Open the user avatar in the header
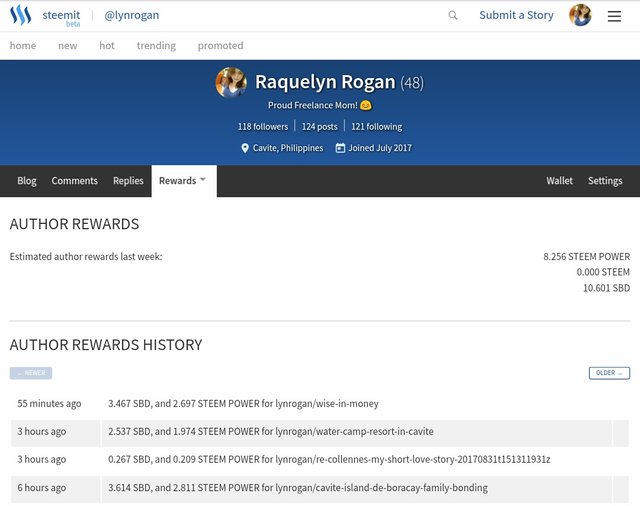The height and width of the screenshot is (506, 640). click(580, 15)
